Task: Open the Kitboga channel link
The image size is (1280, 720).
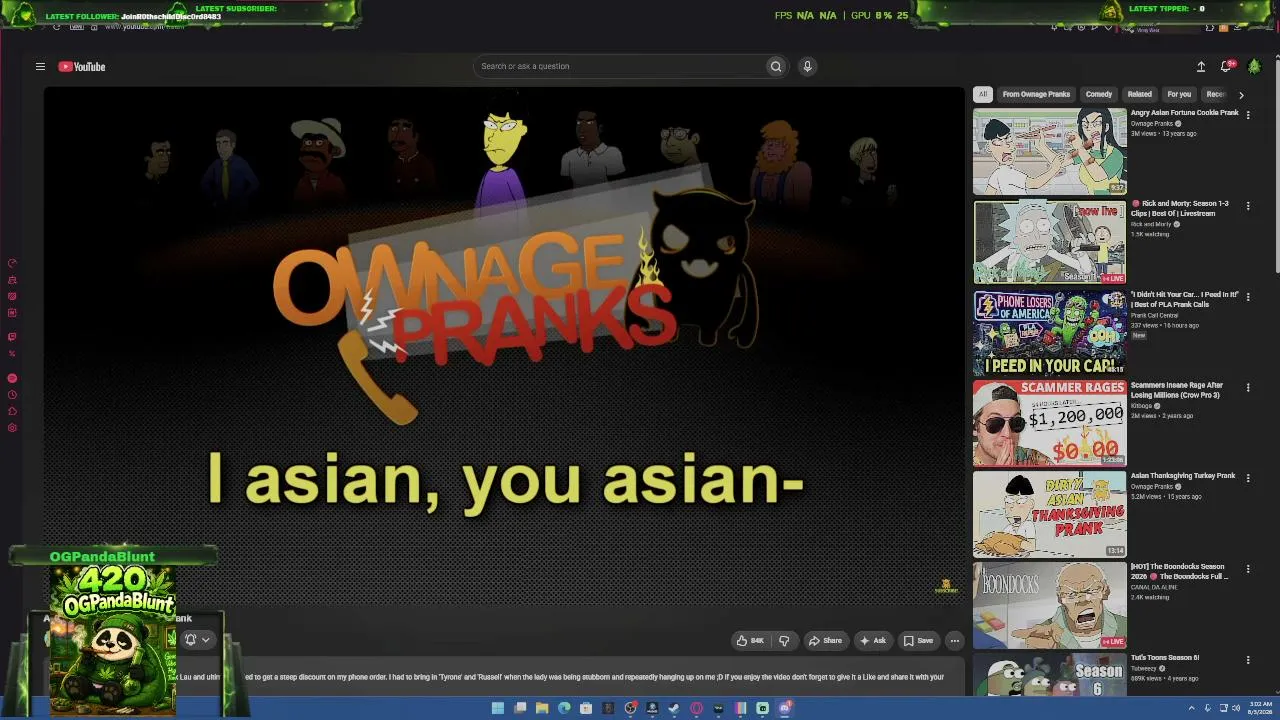Action: pos(1143,406)
